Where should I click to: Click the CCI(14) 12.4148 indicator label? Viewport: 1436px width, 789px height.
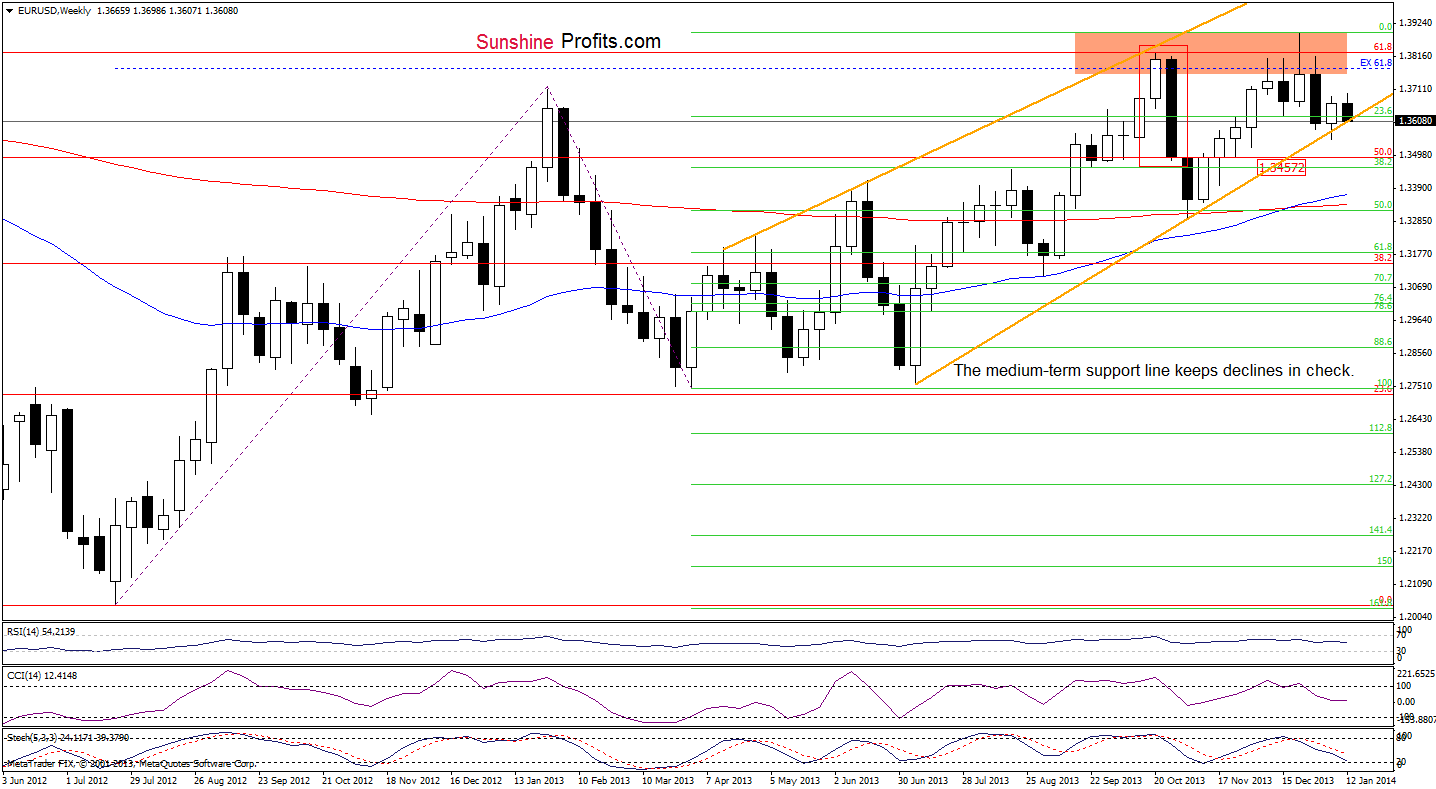pos(40,676)
